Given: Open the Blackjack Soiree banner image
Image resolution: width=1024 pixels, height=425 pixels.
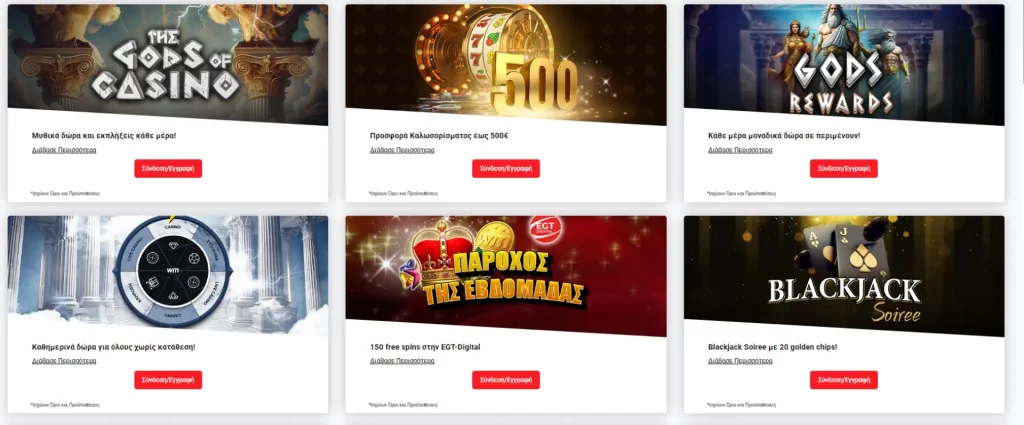Looking at the screenshot, I should click(844, 275).
